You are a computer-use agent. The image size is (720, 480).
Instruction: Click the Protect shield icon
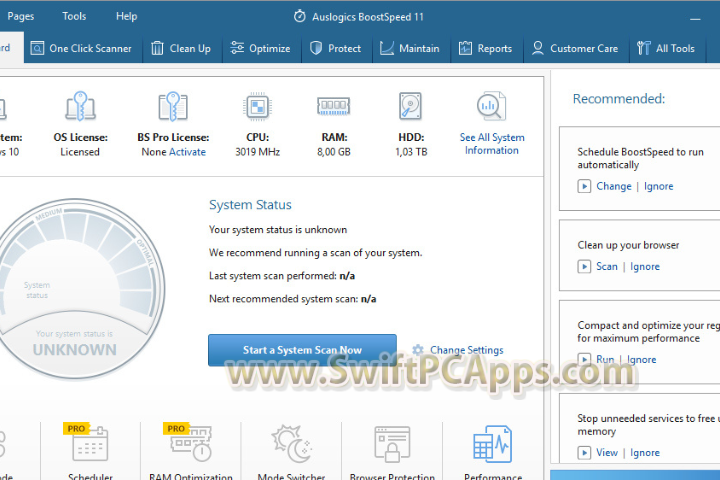tap(316, 48)
